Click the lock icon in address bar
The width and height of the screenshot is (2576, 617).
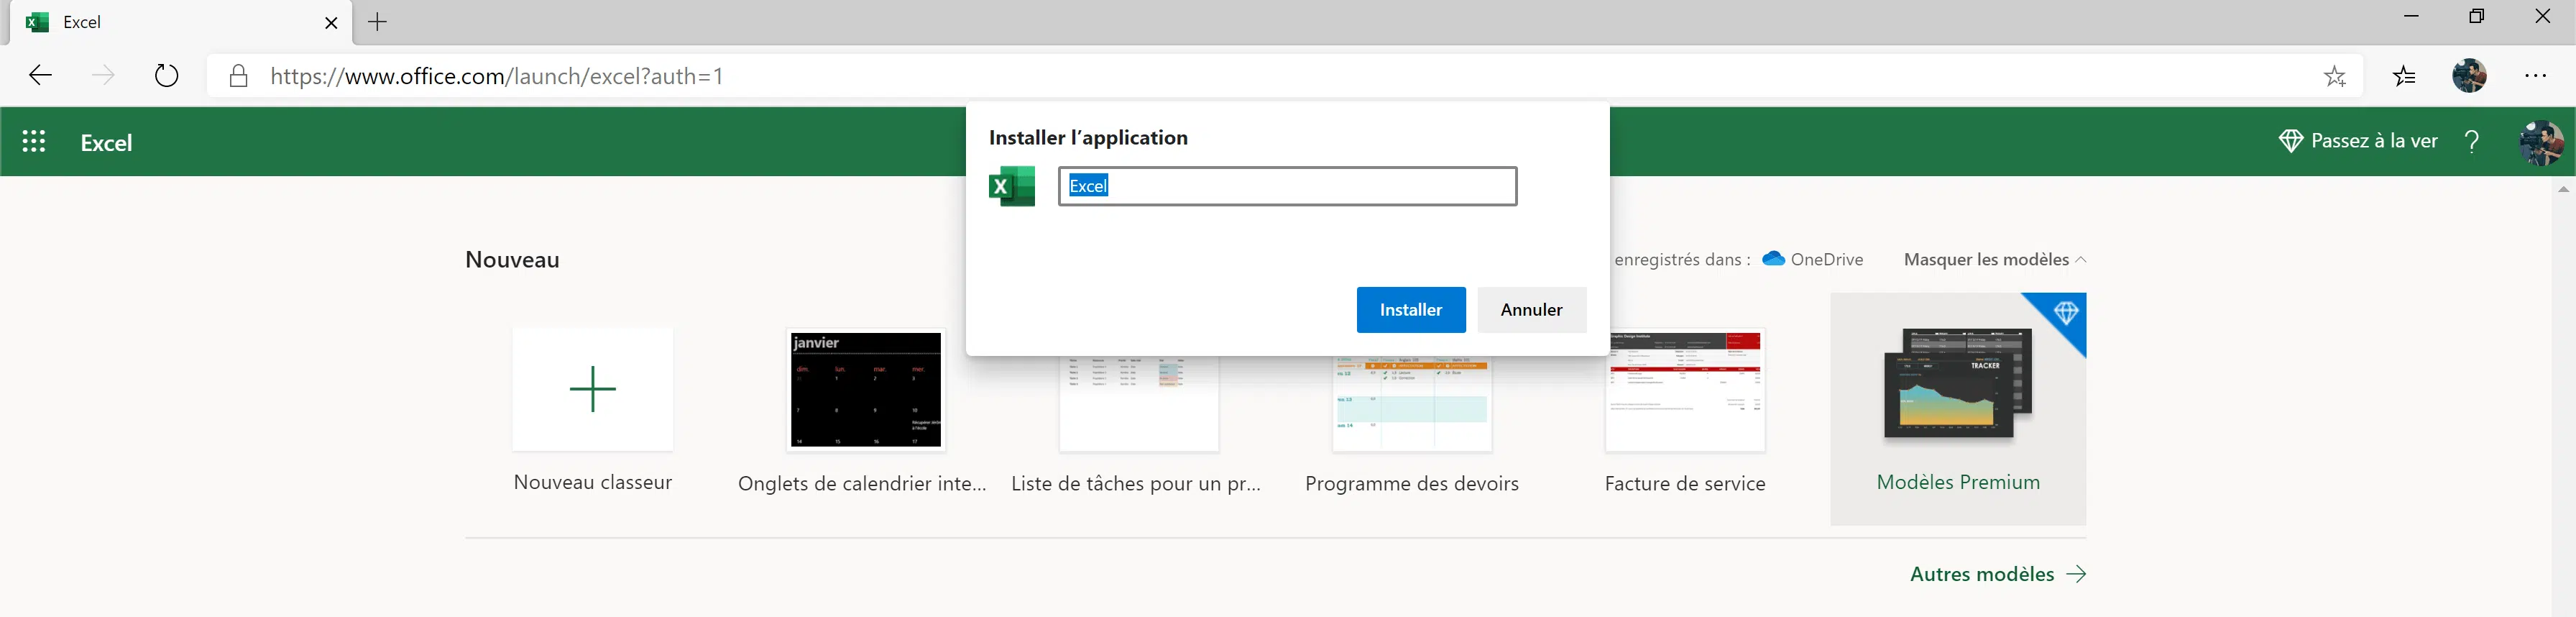tap(238, 76)
